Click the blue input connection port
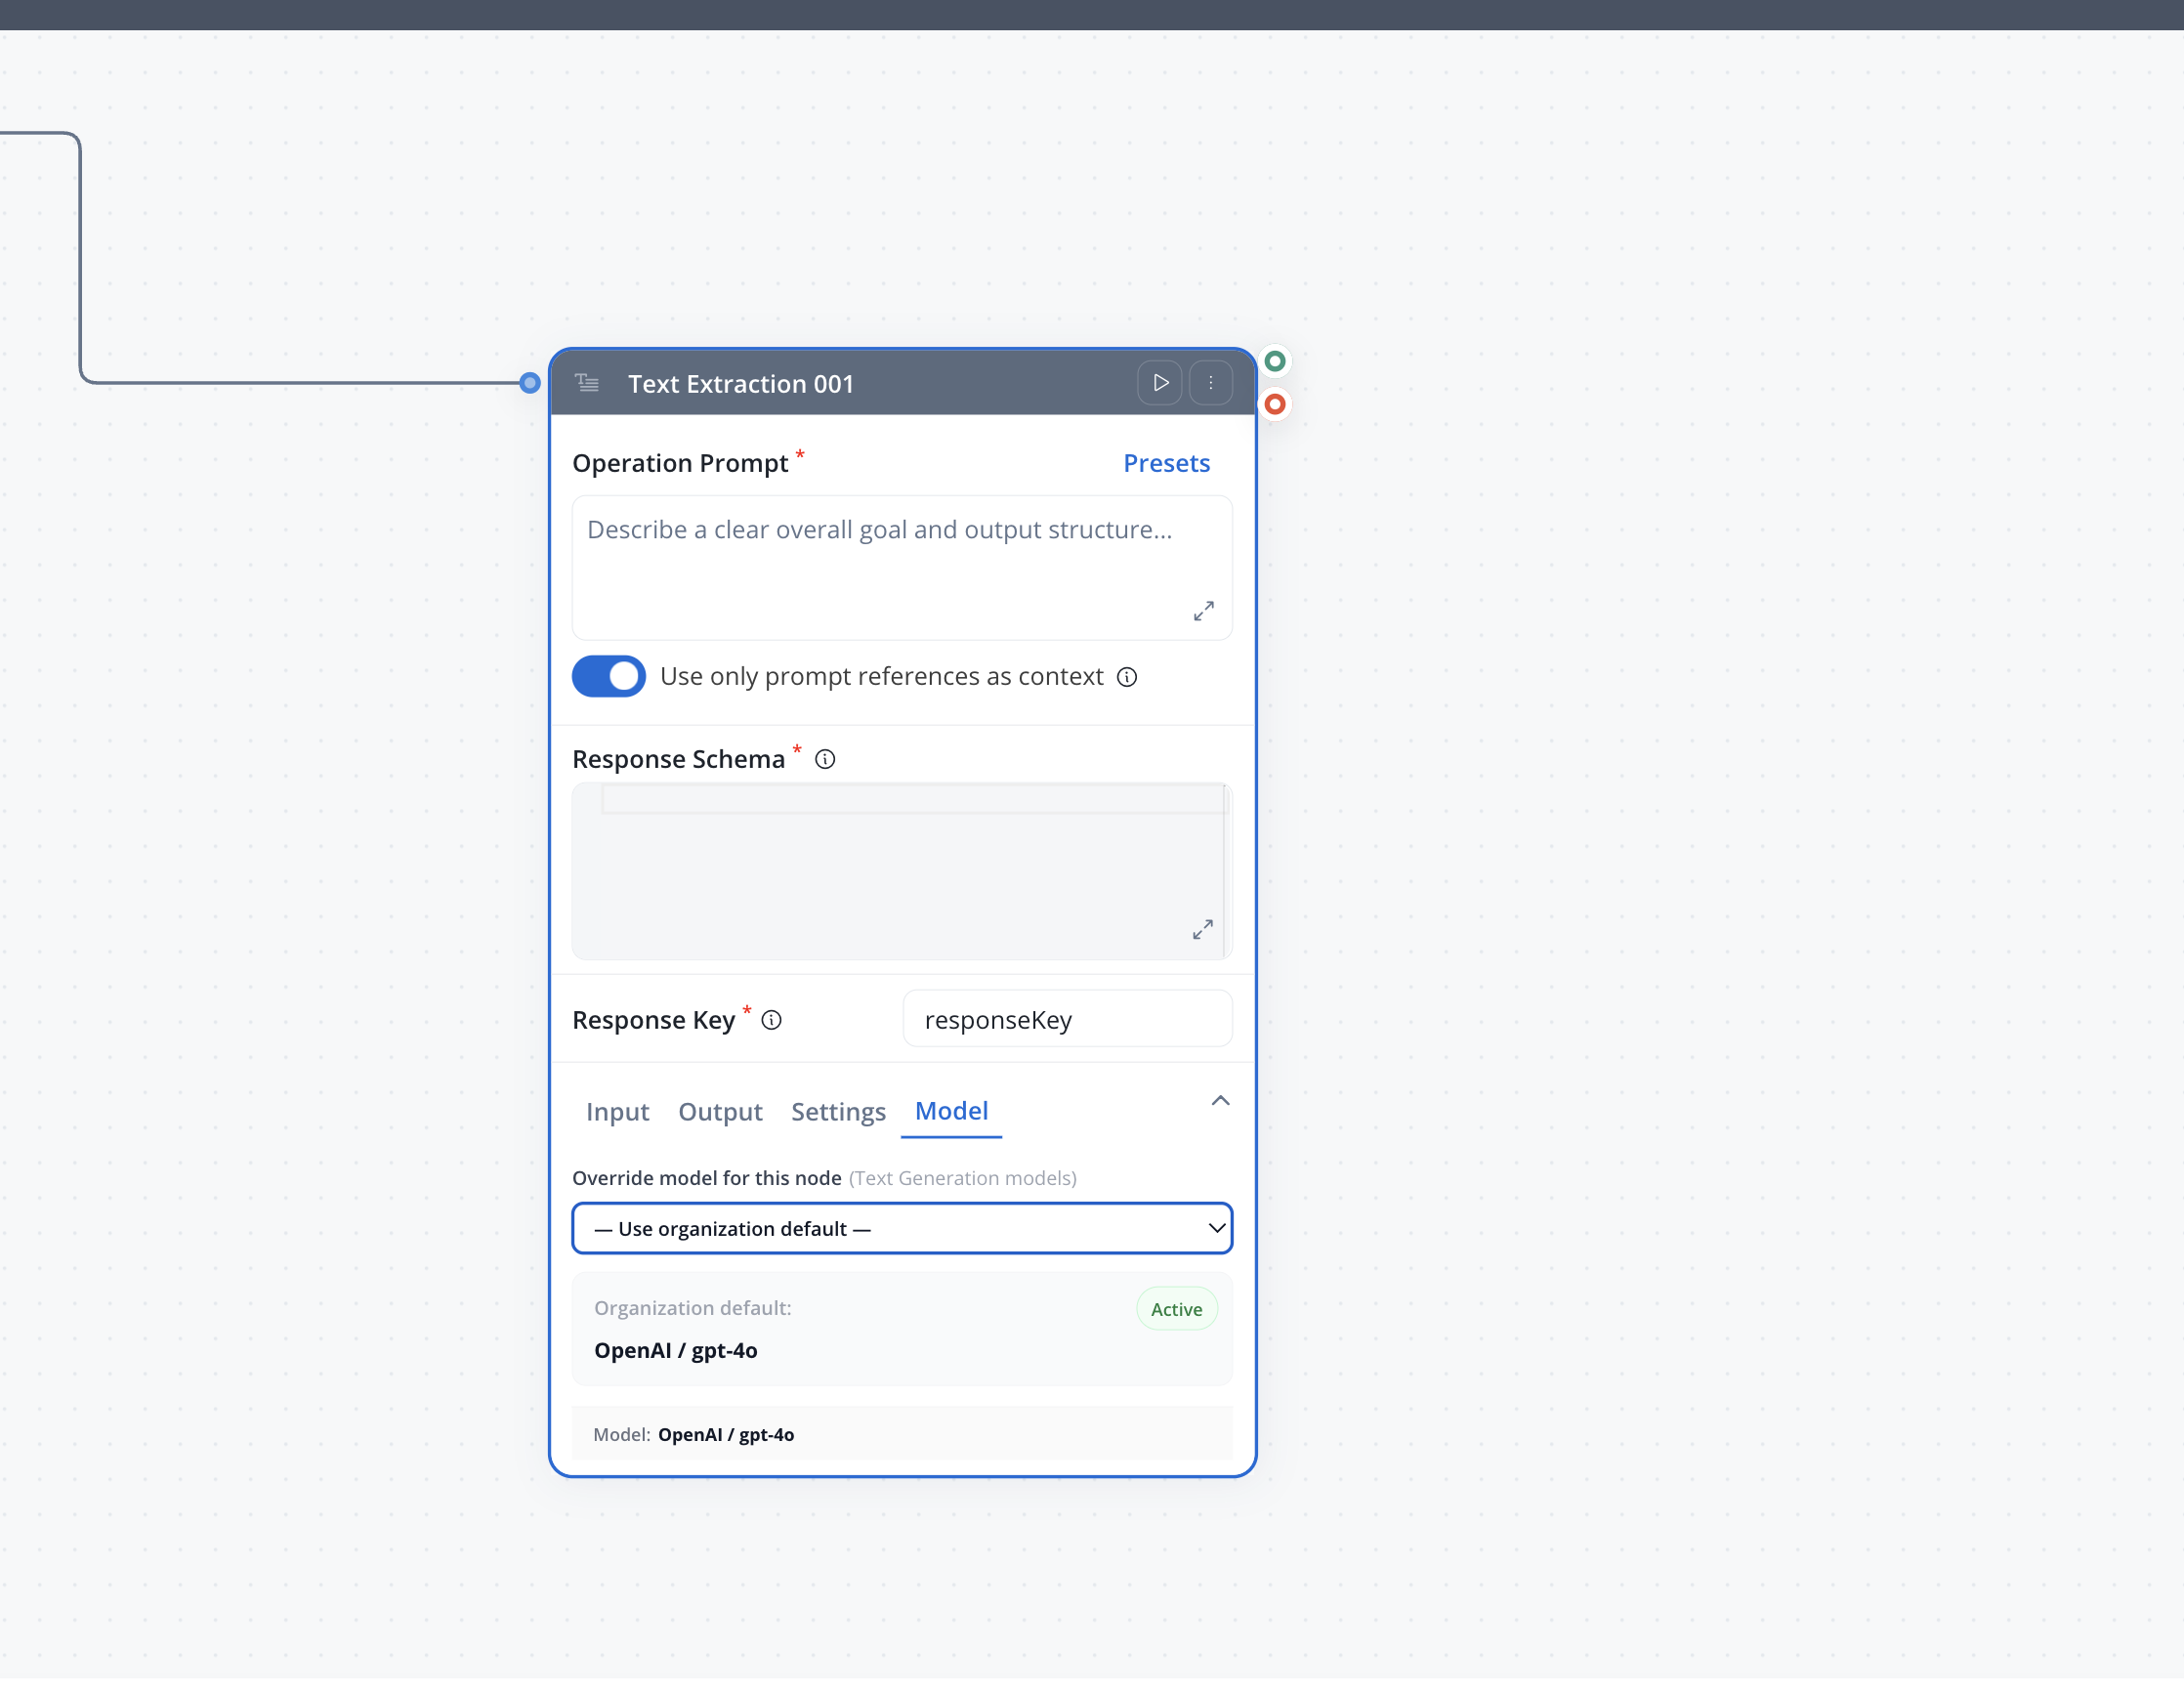Viewport: 2184px width, 1694px height. tap(529, 382)
